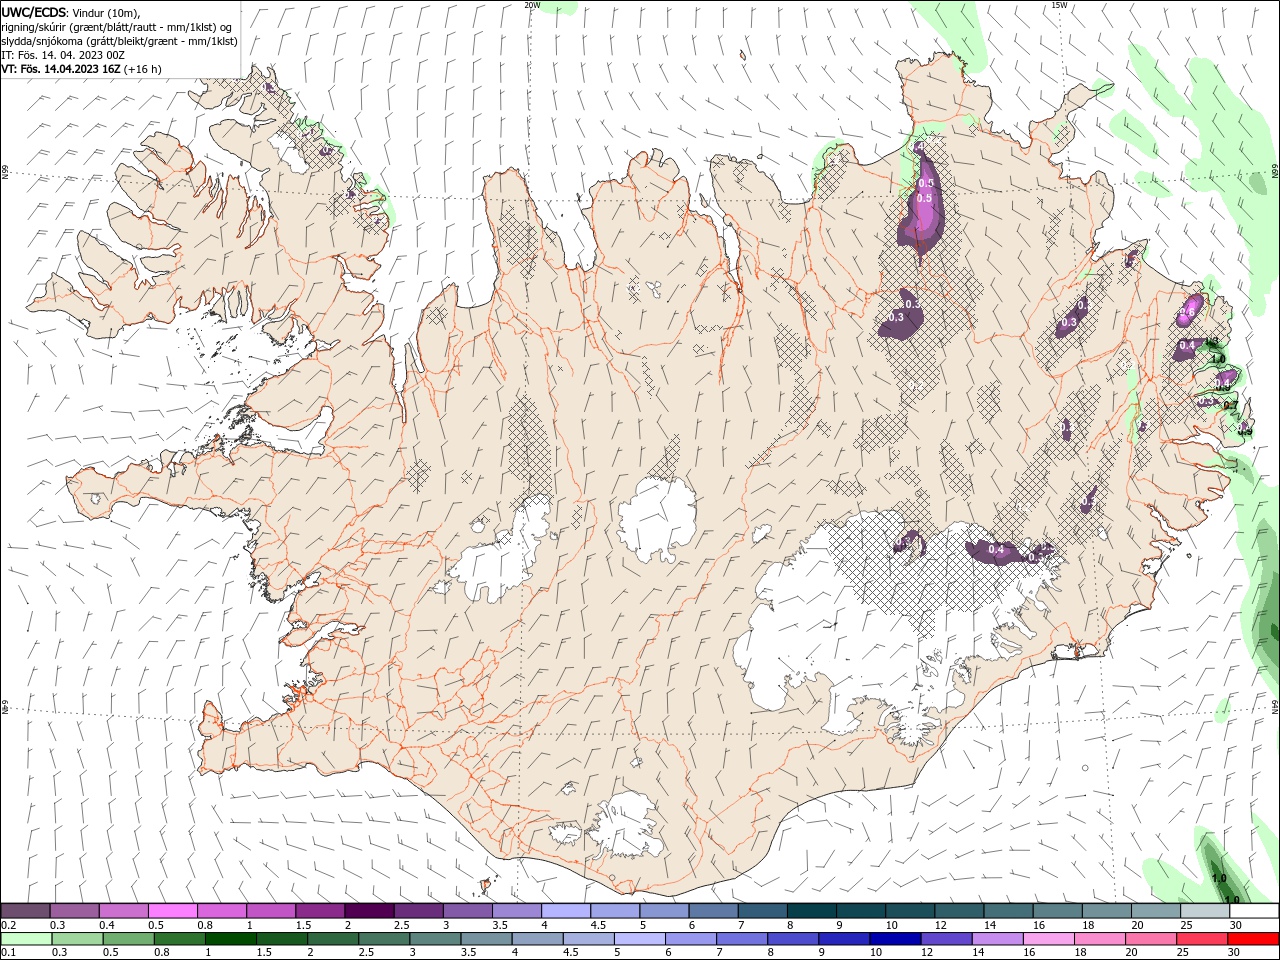Screen dimensions: 1280x960
Task: Pick the dark purple-grey 0.2 swatch in upper scale
Action: pos(25,911)
